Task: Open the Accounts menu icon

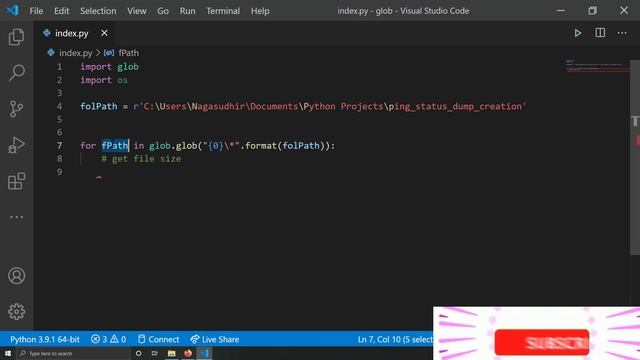Action: [x=16, y=276]
